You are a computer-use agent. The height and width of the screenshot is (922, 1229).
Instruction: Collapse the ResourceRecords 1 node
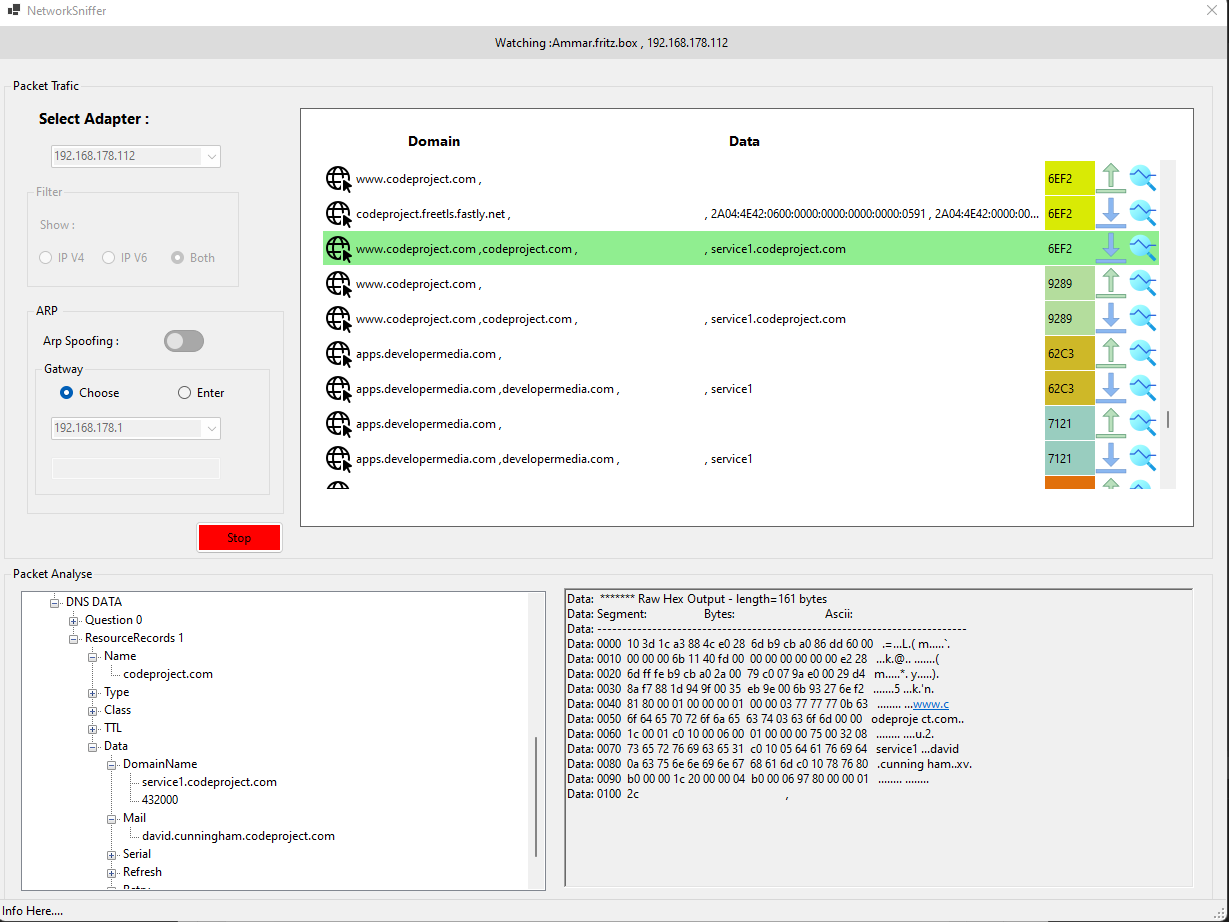tap(73, 638)
